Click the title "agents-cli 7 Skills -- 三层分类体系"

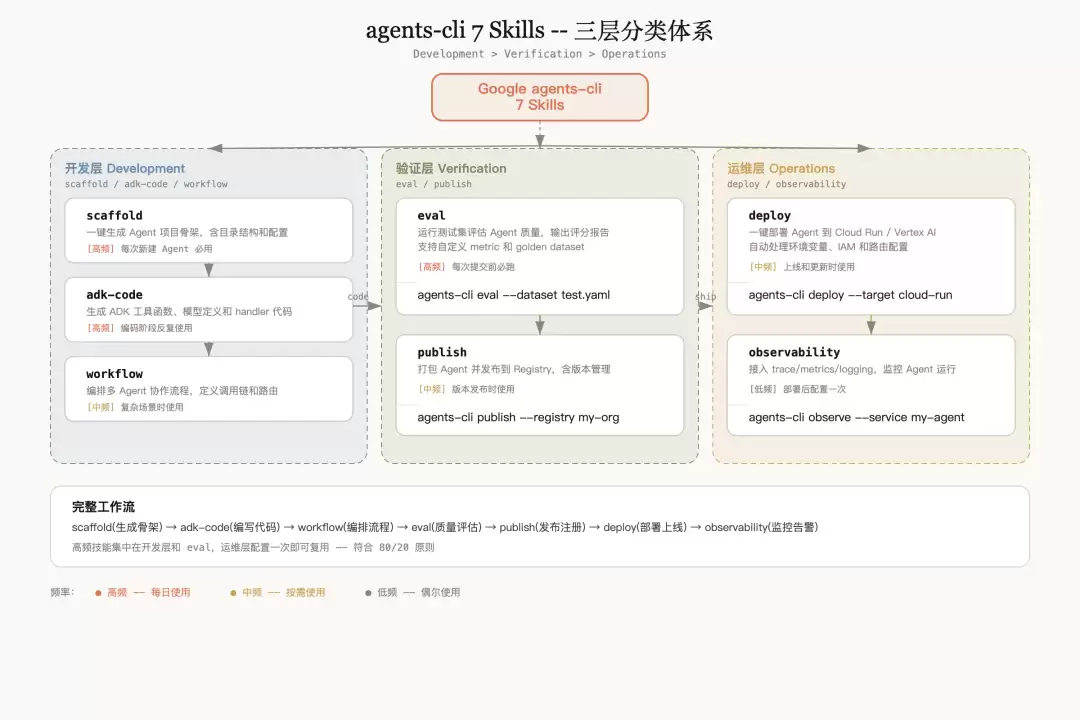pos(539,30)
